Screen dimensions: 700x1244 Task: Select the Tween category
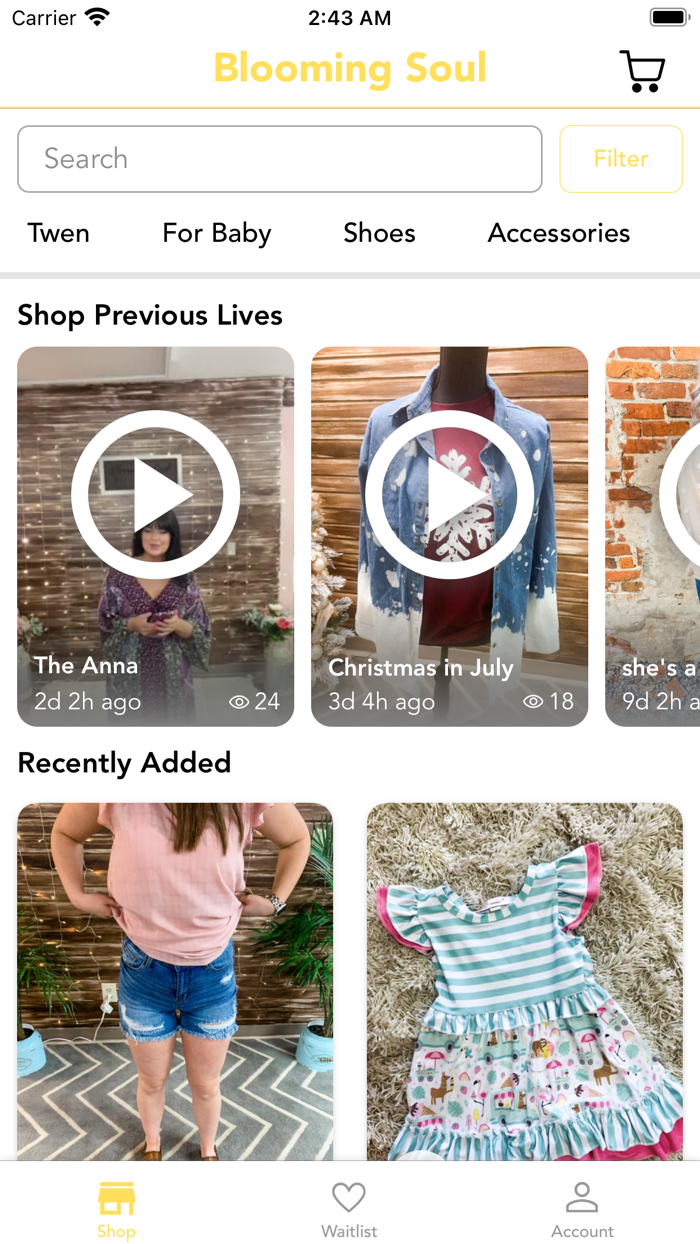58,233
